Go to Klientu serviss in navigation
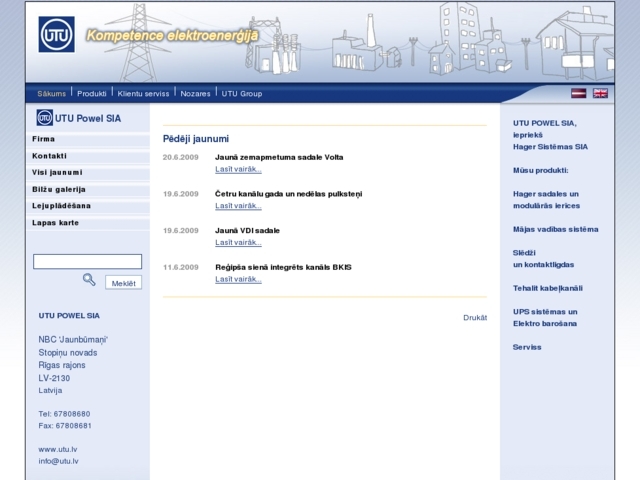Viewport: 640px width, 480px height. [143, 93]
